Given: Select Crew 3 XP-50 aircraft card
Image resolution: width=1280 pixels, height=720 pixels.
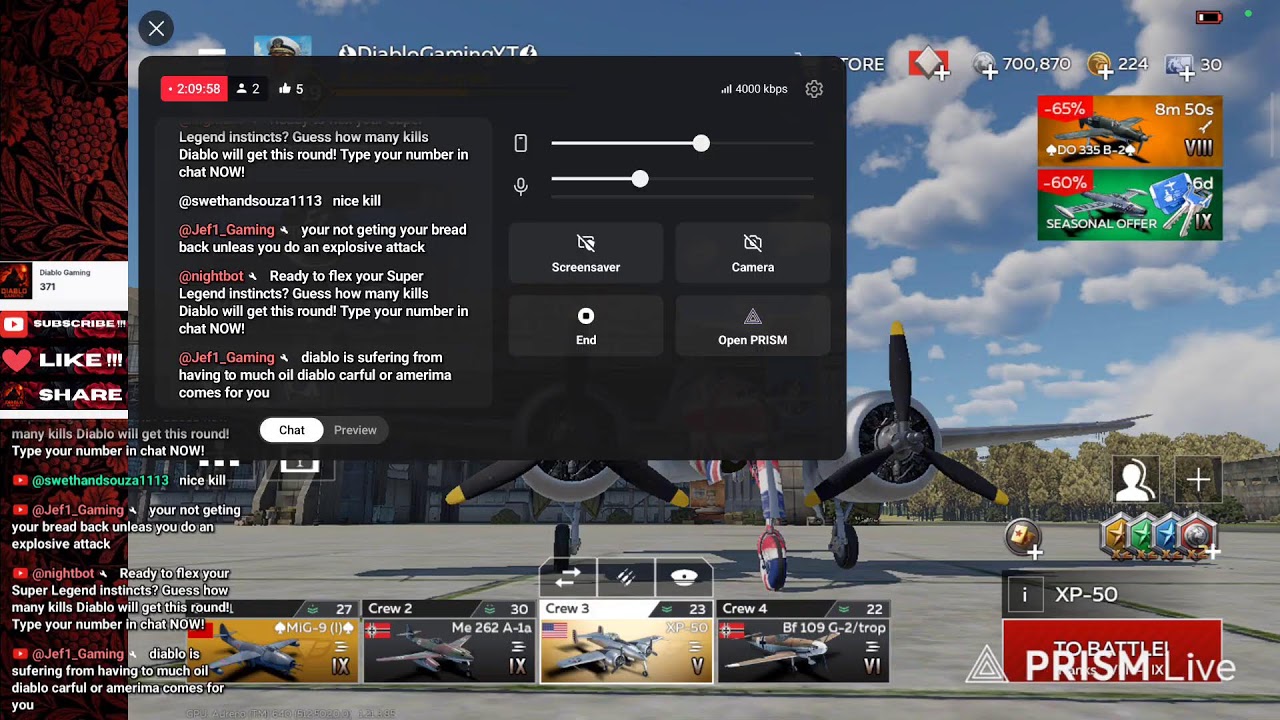Looking at the screenshot, I should click(626, 642).
